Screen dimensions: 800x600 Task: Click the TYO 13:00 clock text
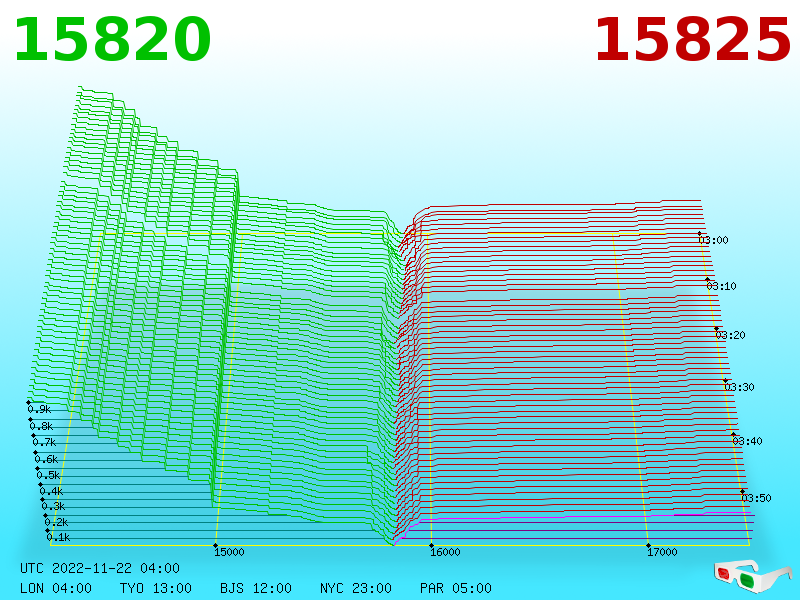pyautogui.click(x=156, y=588)
